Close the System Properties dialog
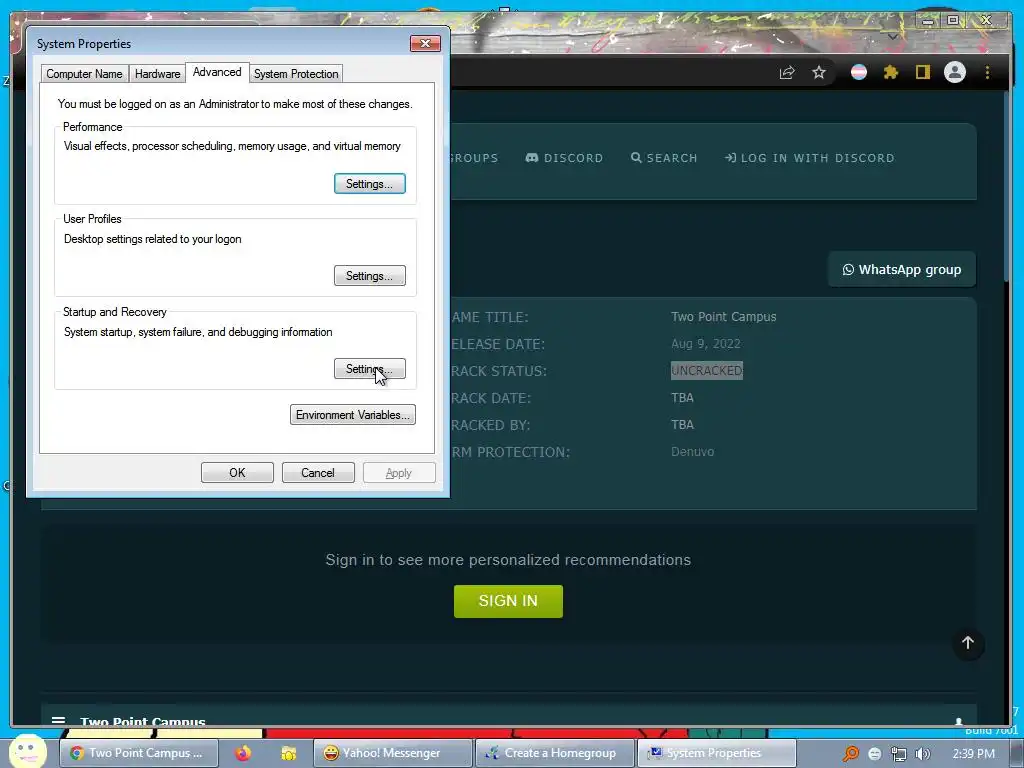Viewport: 1024px width, 768px height. click(x=425, y=43)
